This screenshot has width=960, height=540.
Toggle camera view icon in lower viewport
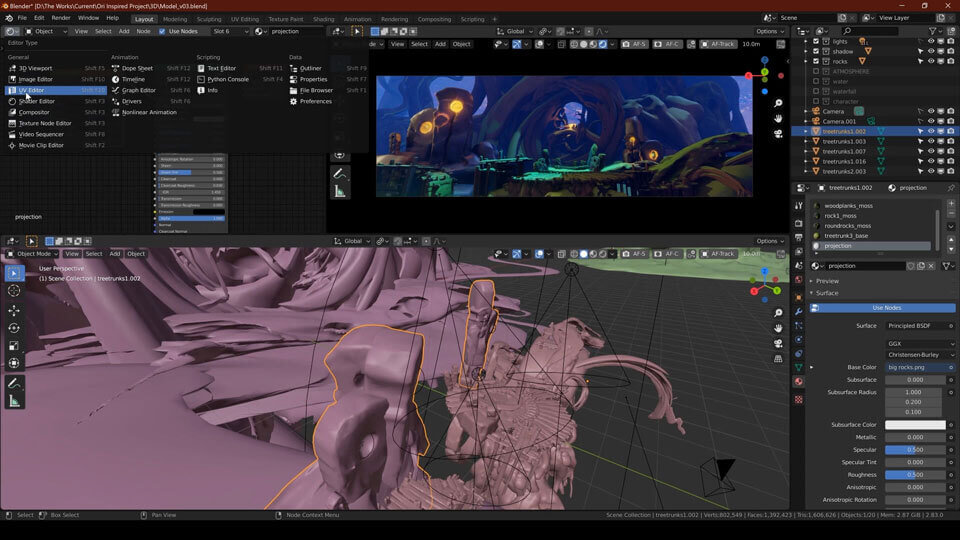(778, 343)
